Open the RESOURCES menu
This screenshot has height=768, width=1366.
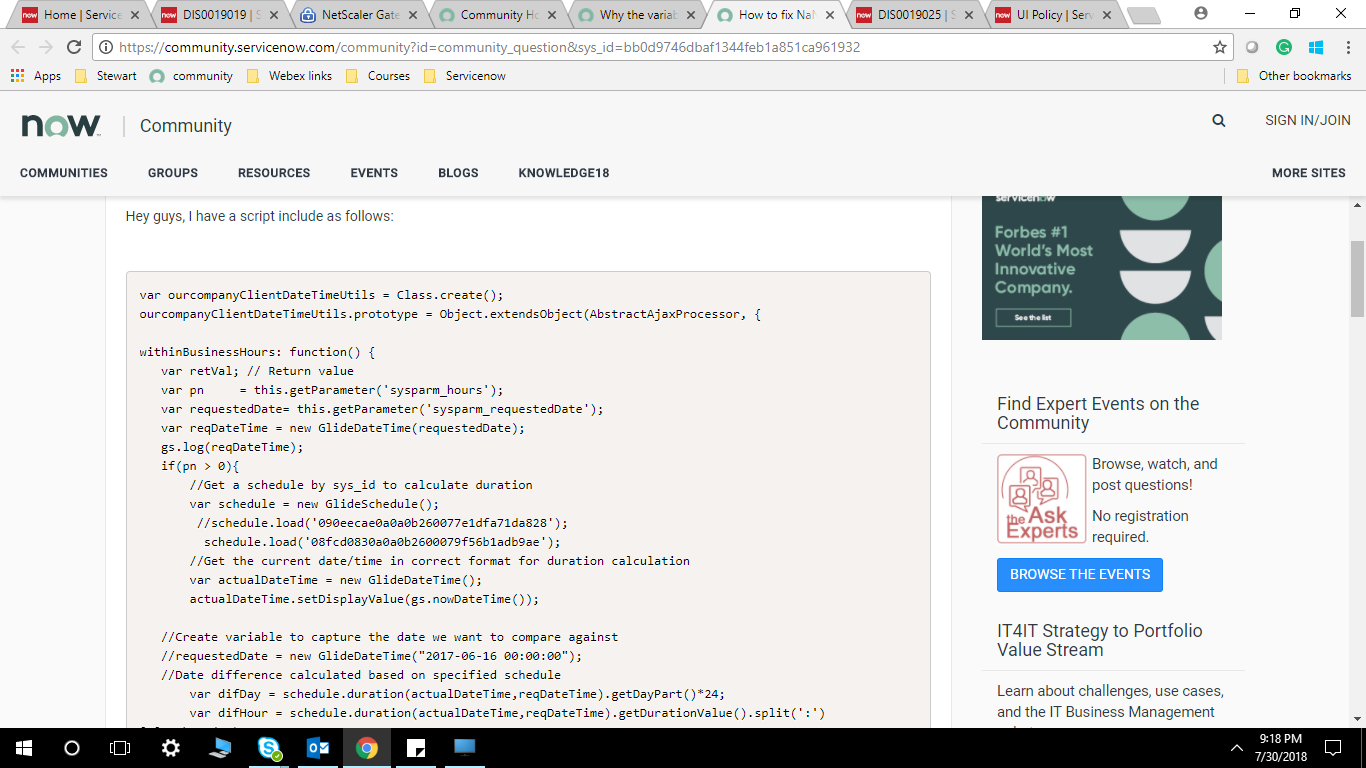[x=274, y=173]
